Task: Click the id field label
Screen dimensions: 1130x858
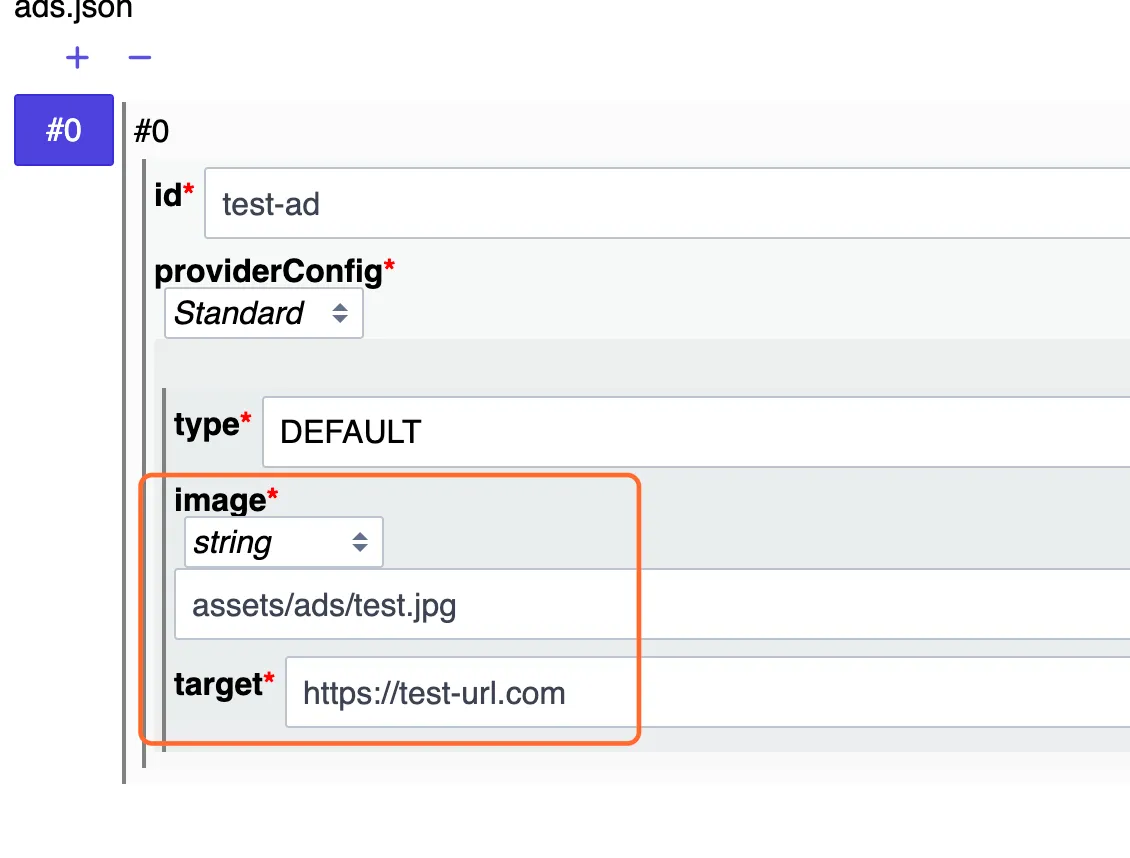Action: [168, 195]
